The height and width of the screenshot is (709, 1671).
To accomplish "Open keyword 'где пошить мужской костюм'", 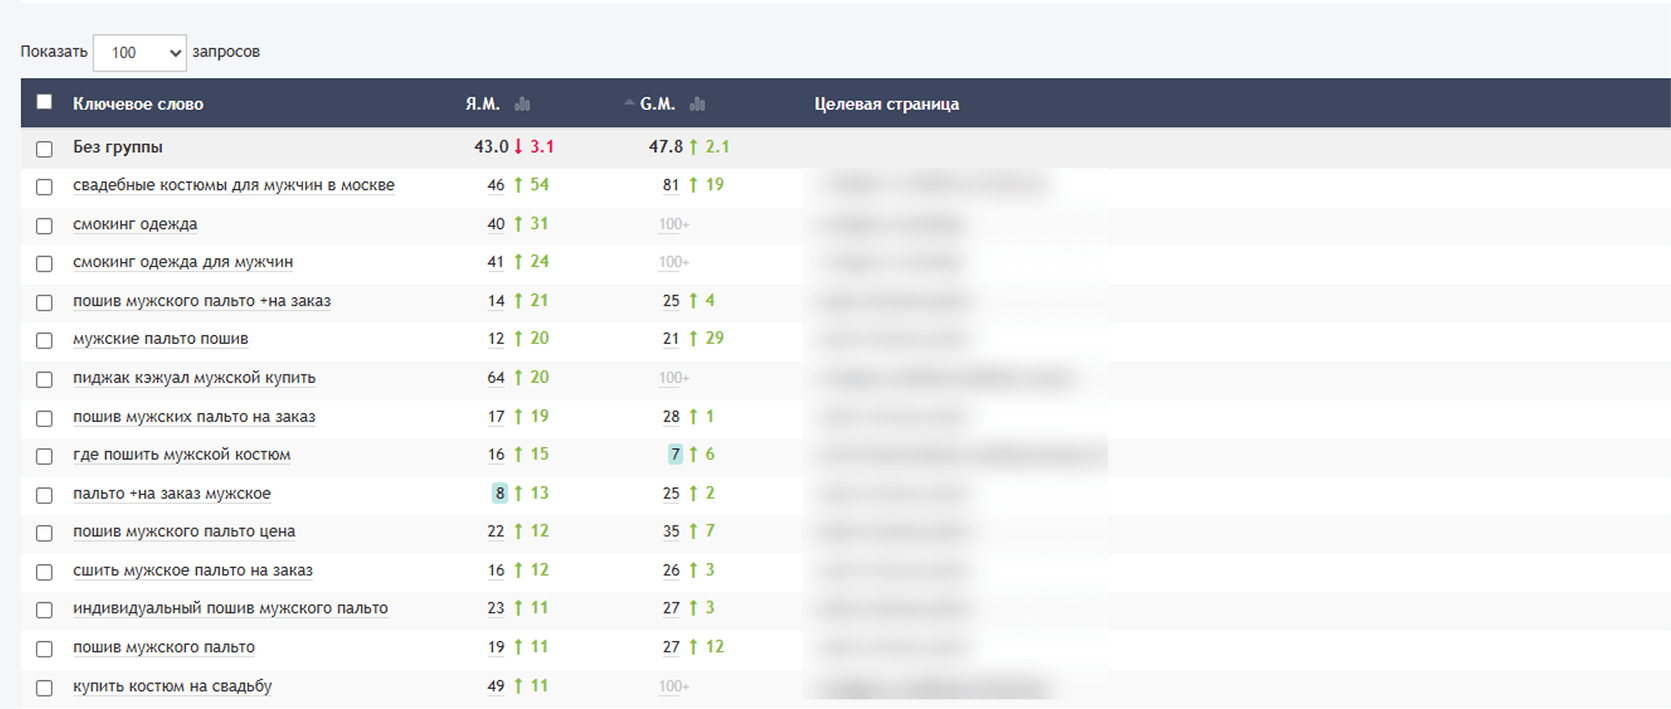I will (182, 455).
